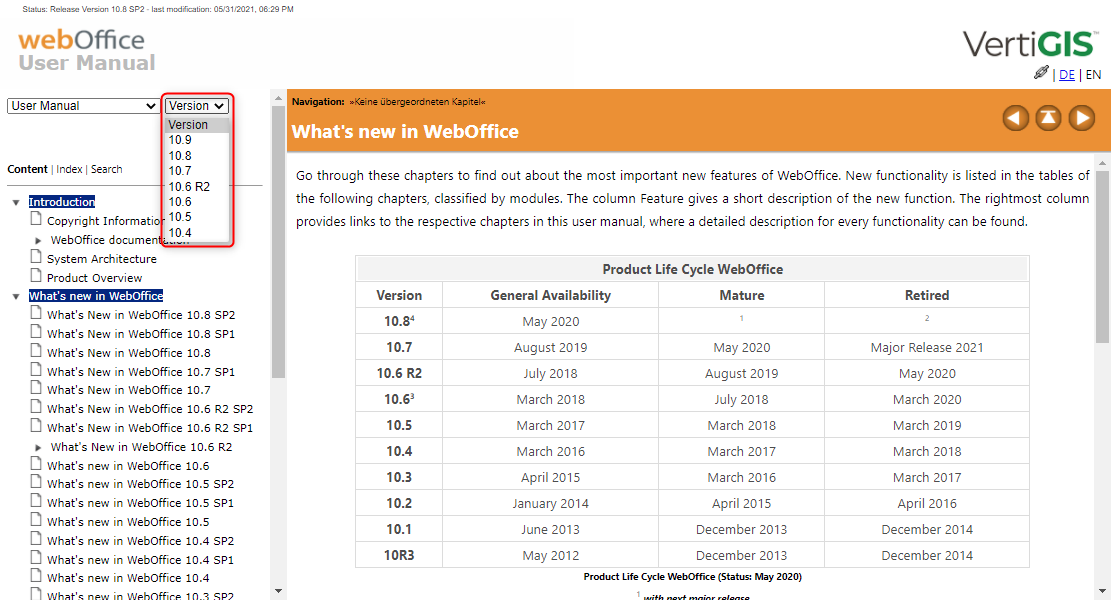Image resolution: width=1111 pixels, height=600 pixels.
Task: Go to the next chapter arrow
Action: tap(1082, 118)
